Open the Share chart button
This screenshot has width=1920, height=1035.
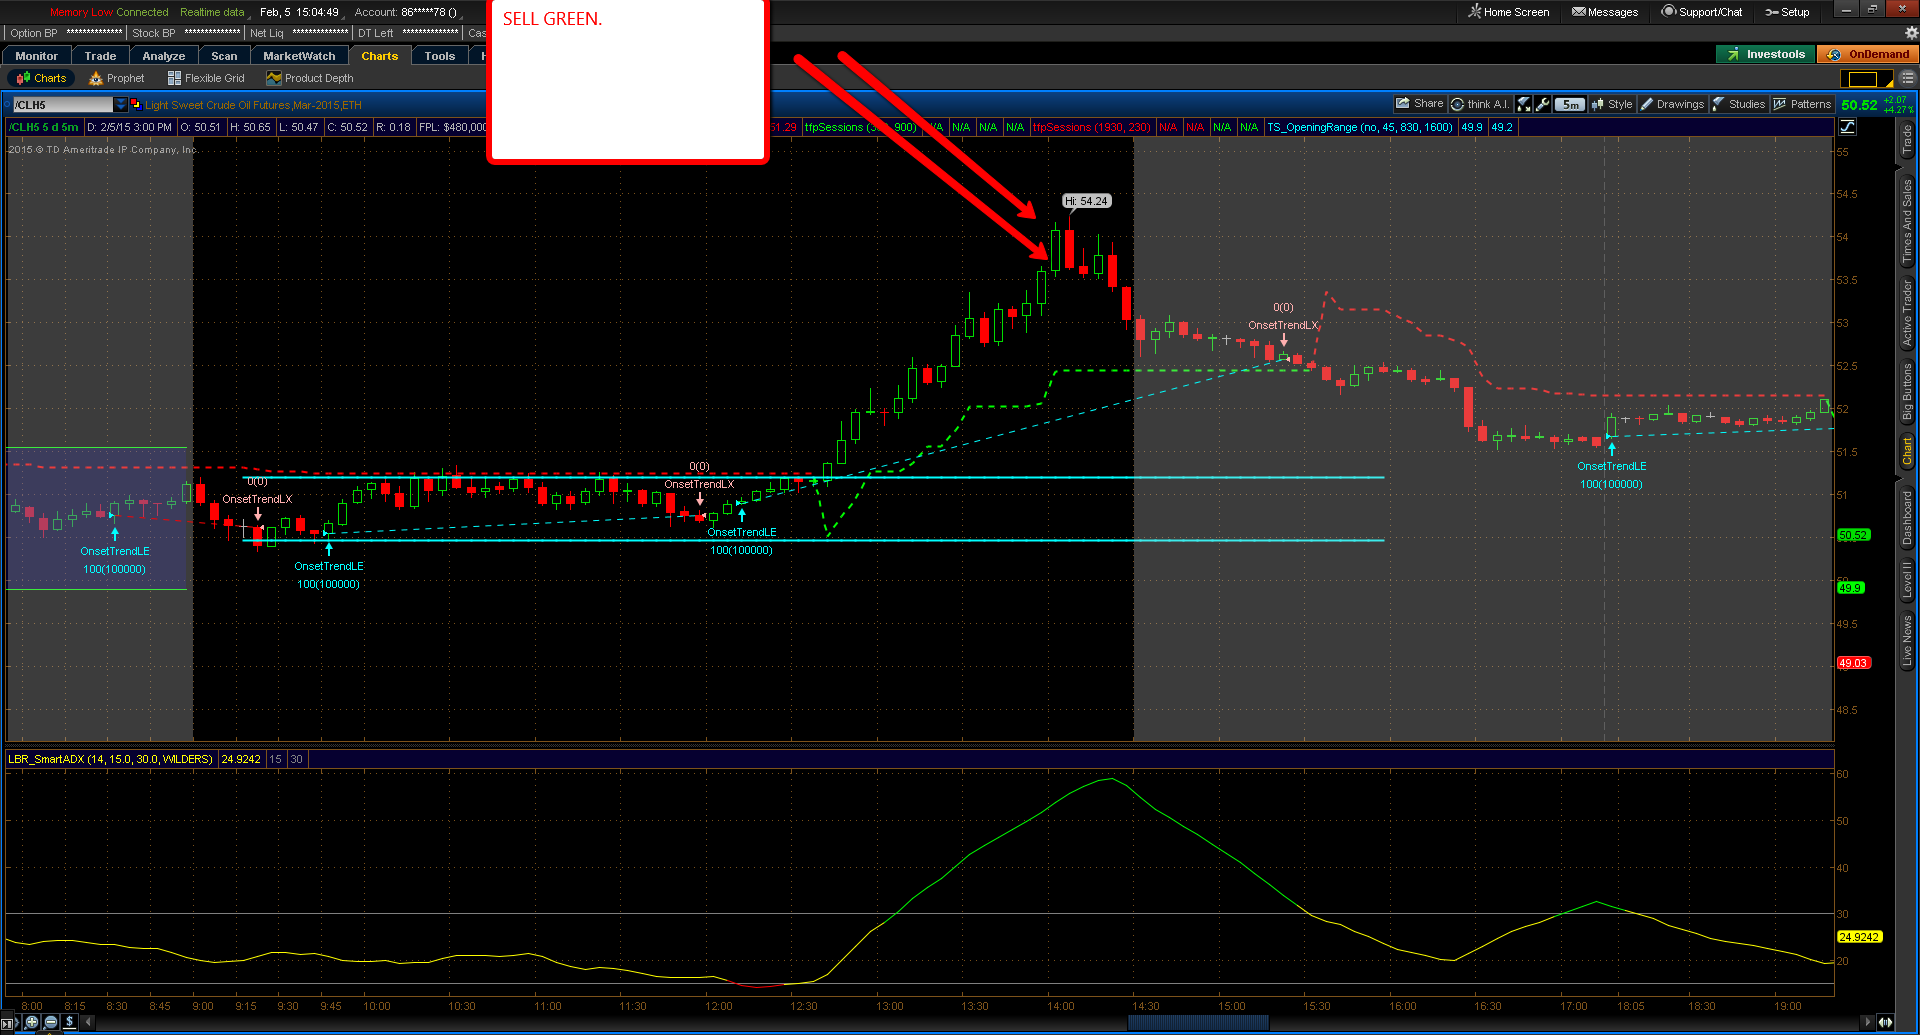1419,104
